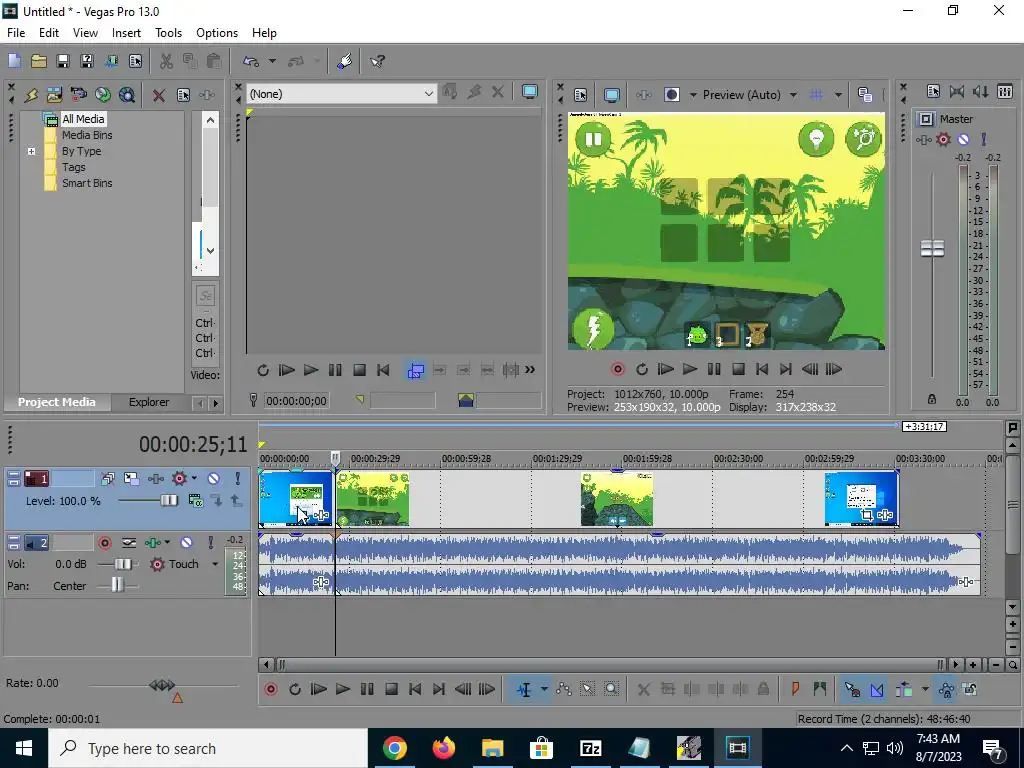Screen dimensions: 1024x768
Task: Open the Options menu
Action: (x=217, y=33)
